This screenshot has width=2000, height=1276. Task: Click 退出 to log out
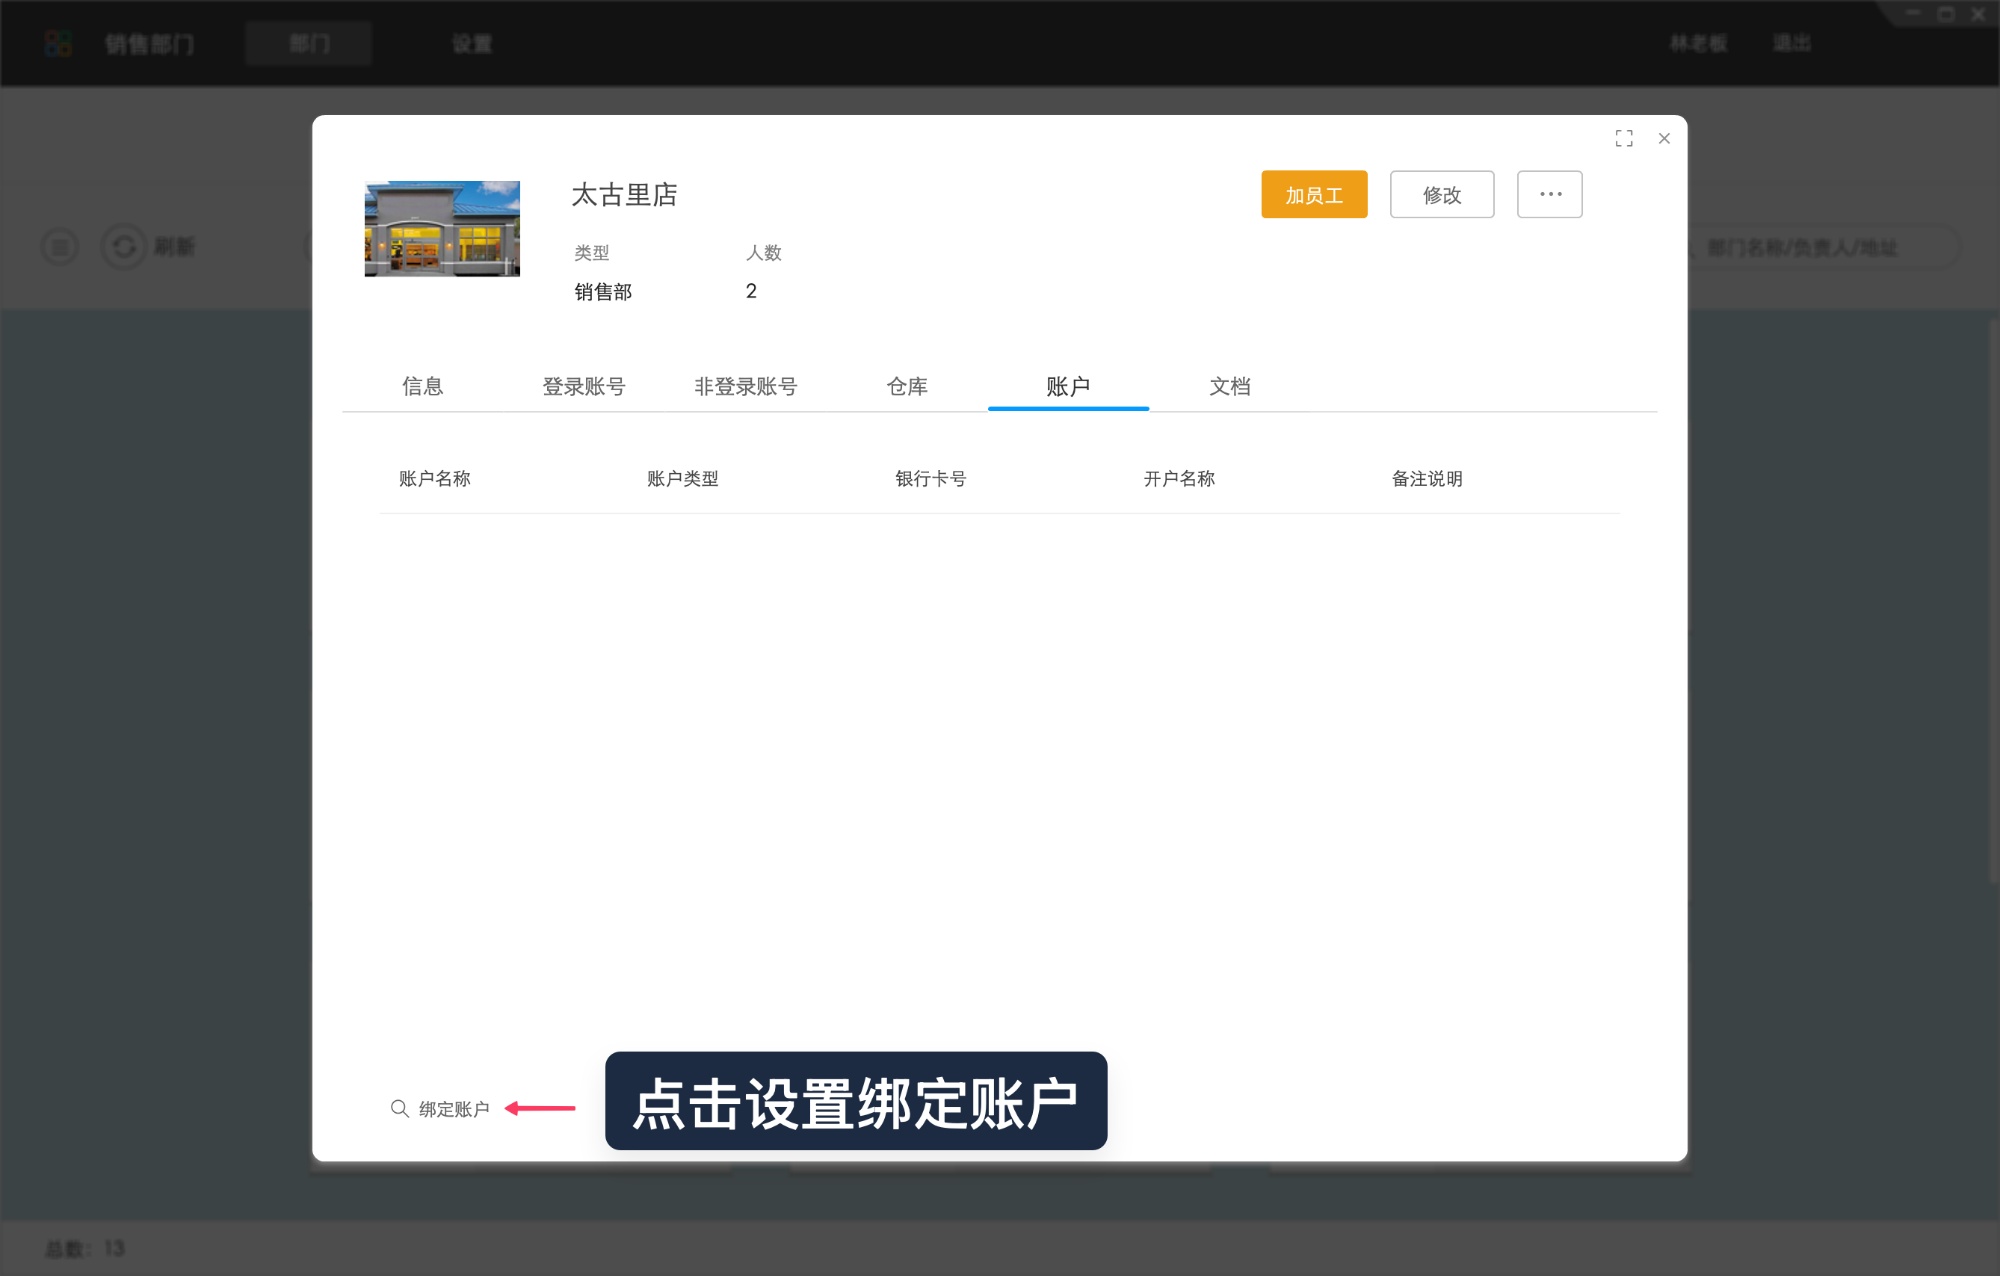click(x=1791, y=43)
